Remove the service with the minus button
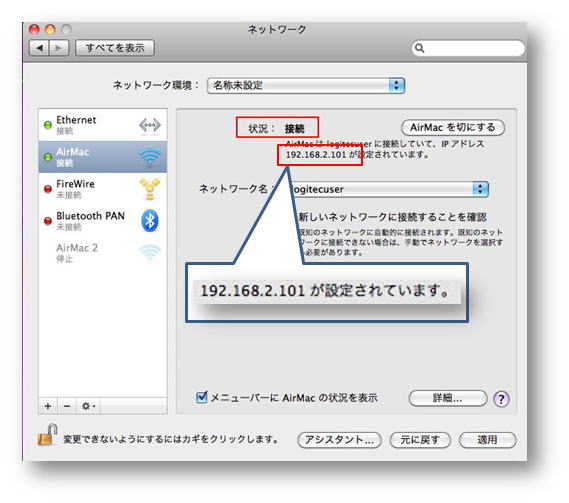 [67, 406]
